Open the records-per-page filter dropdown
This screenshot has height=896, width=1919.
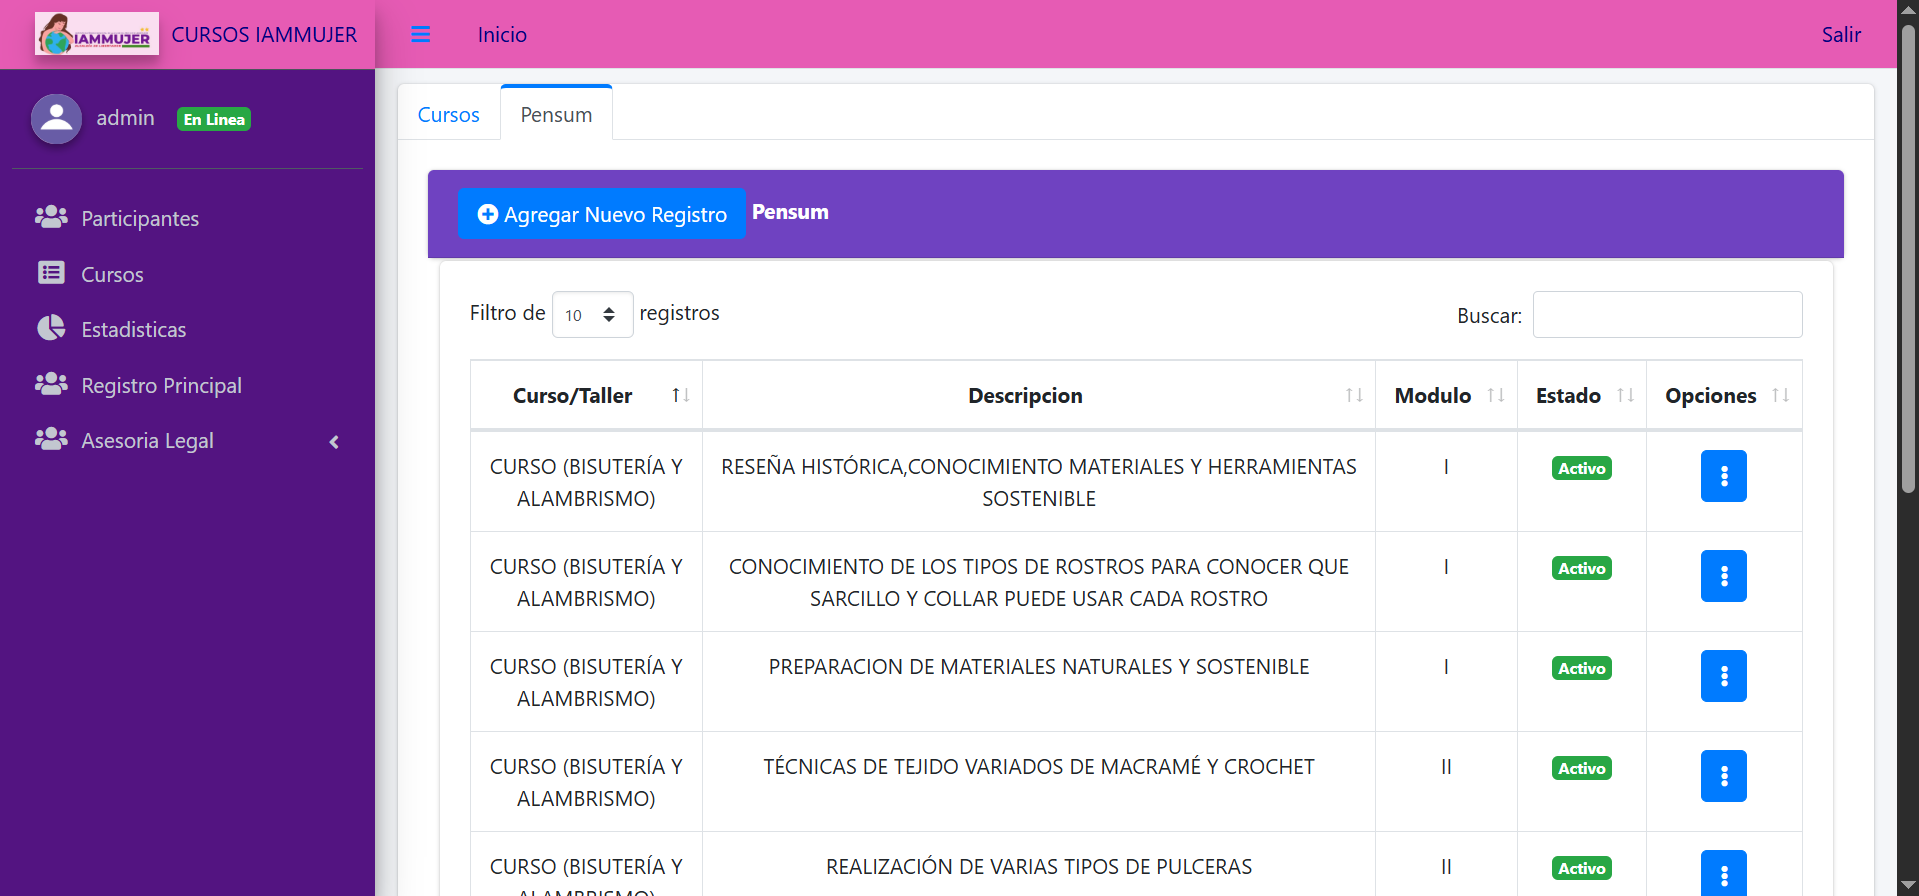(x=592, y=315)
